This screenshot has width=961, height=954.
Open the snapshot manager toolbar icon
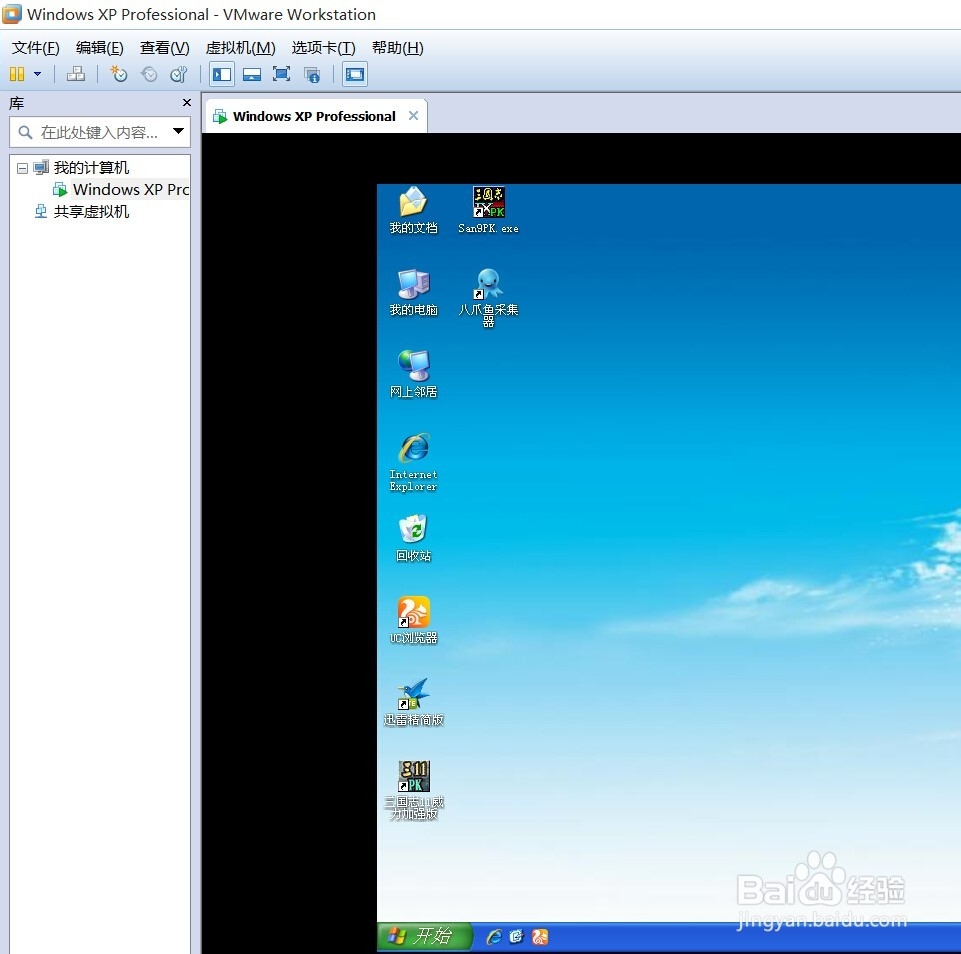coord(178,74)
